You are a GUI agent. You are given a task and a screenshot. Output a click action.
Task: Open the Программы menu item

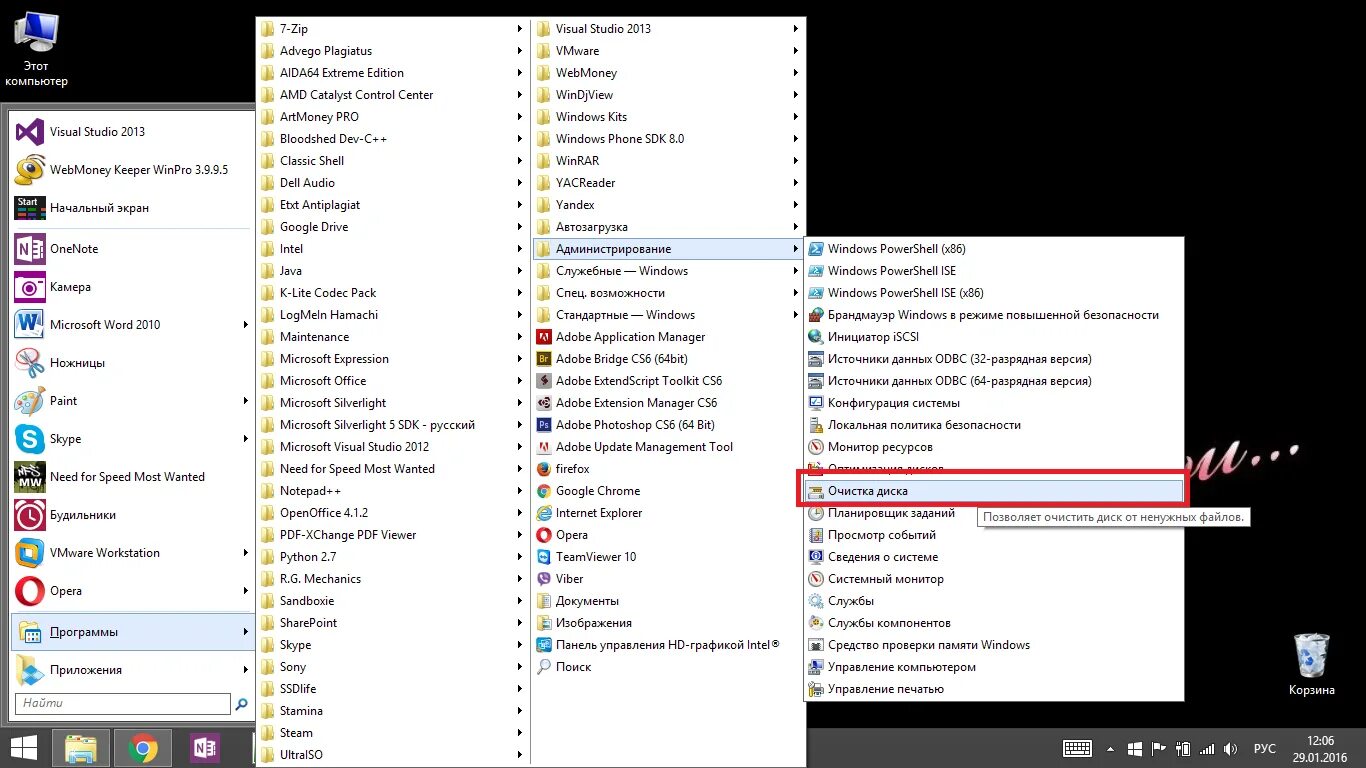132,632
